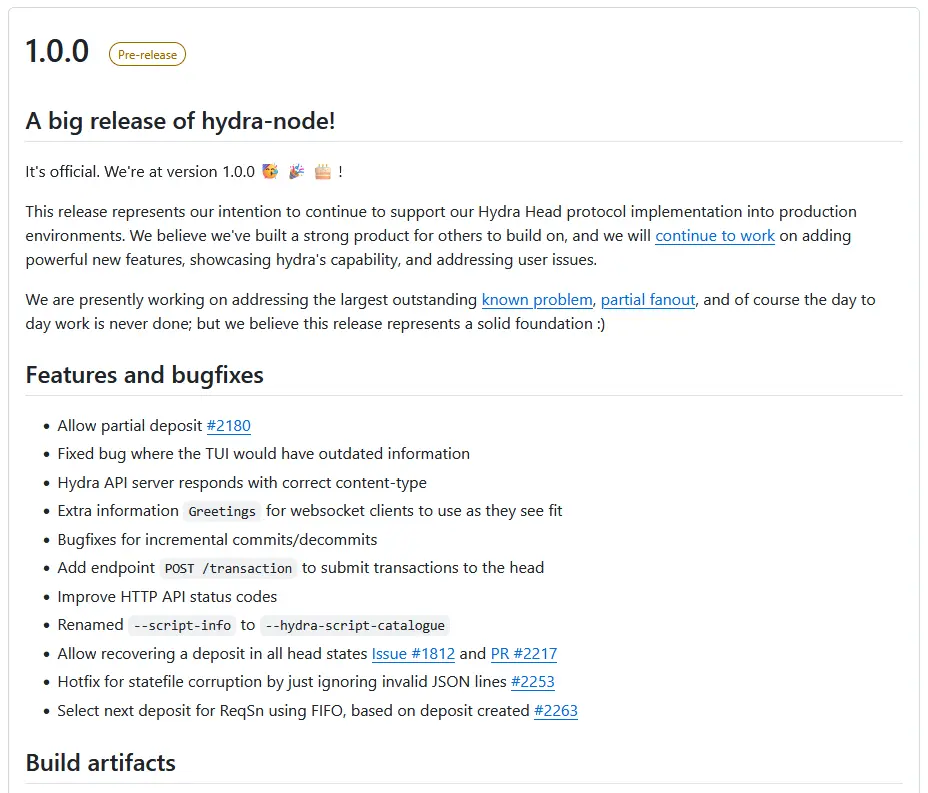Image resolution: width=928 pixels, height=793 pixels.
Task: Click the 'Build artifacts' heading
Action: [x=101, y=762]
